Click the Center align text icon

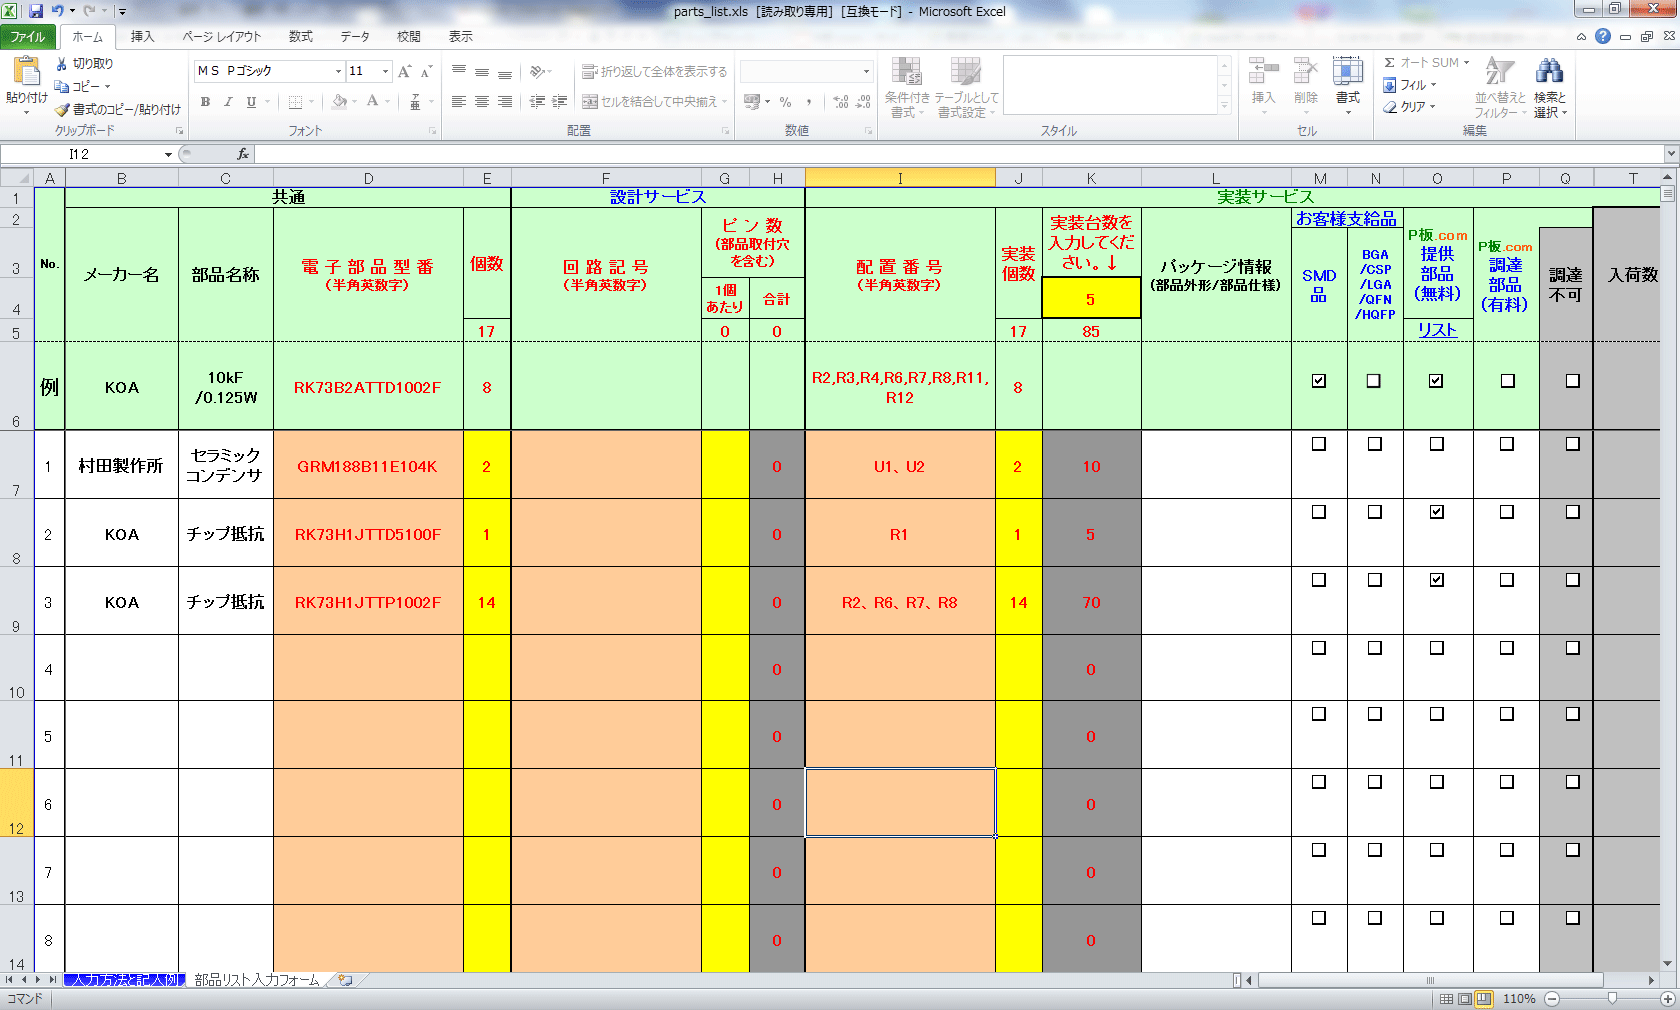coord(482,102)
